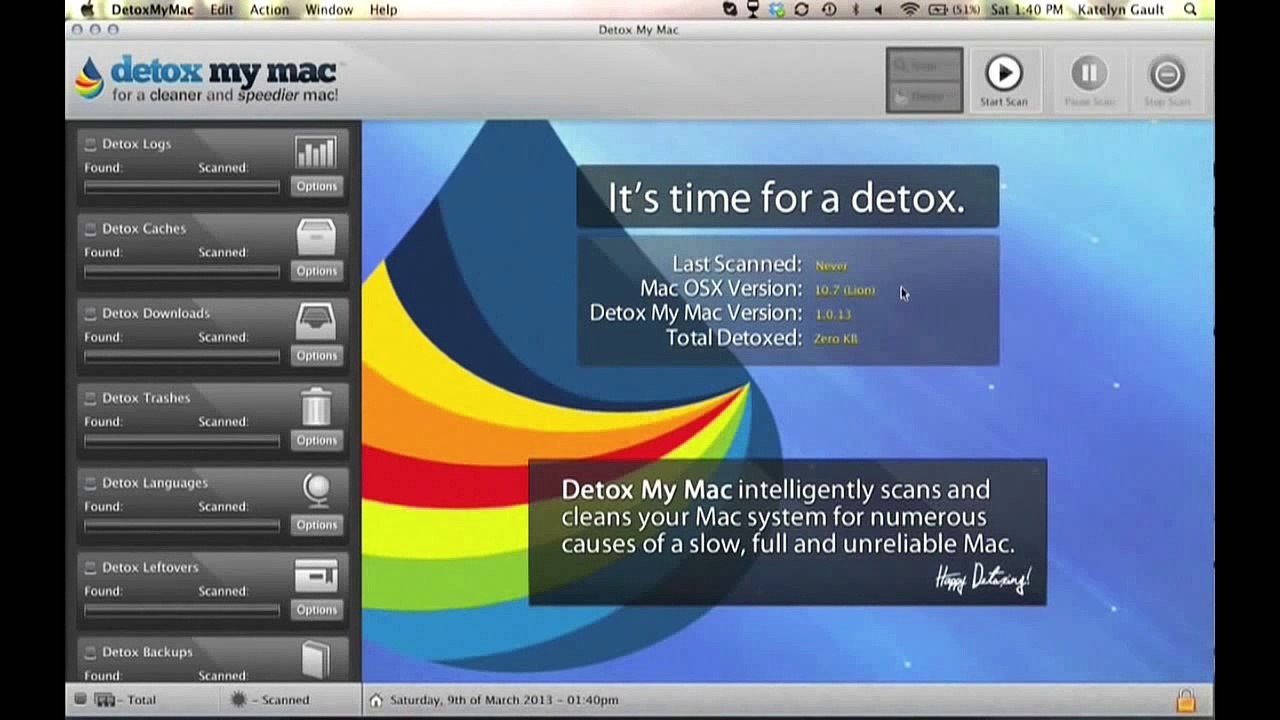Click the Scanned gear icon in status bar
1280x720 pixels.
point(238,700)
